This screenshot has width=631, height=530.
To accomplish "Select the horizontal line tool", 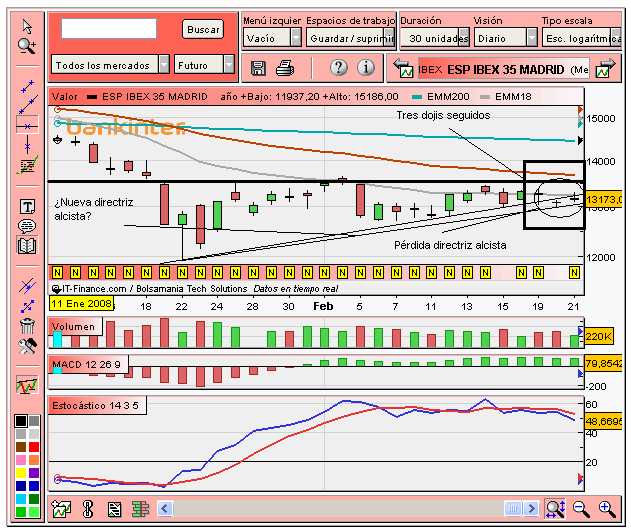I will 27,126.
